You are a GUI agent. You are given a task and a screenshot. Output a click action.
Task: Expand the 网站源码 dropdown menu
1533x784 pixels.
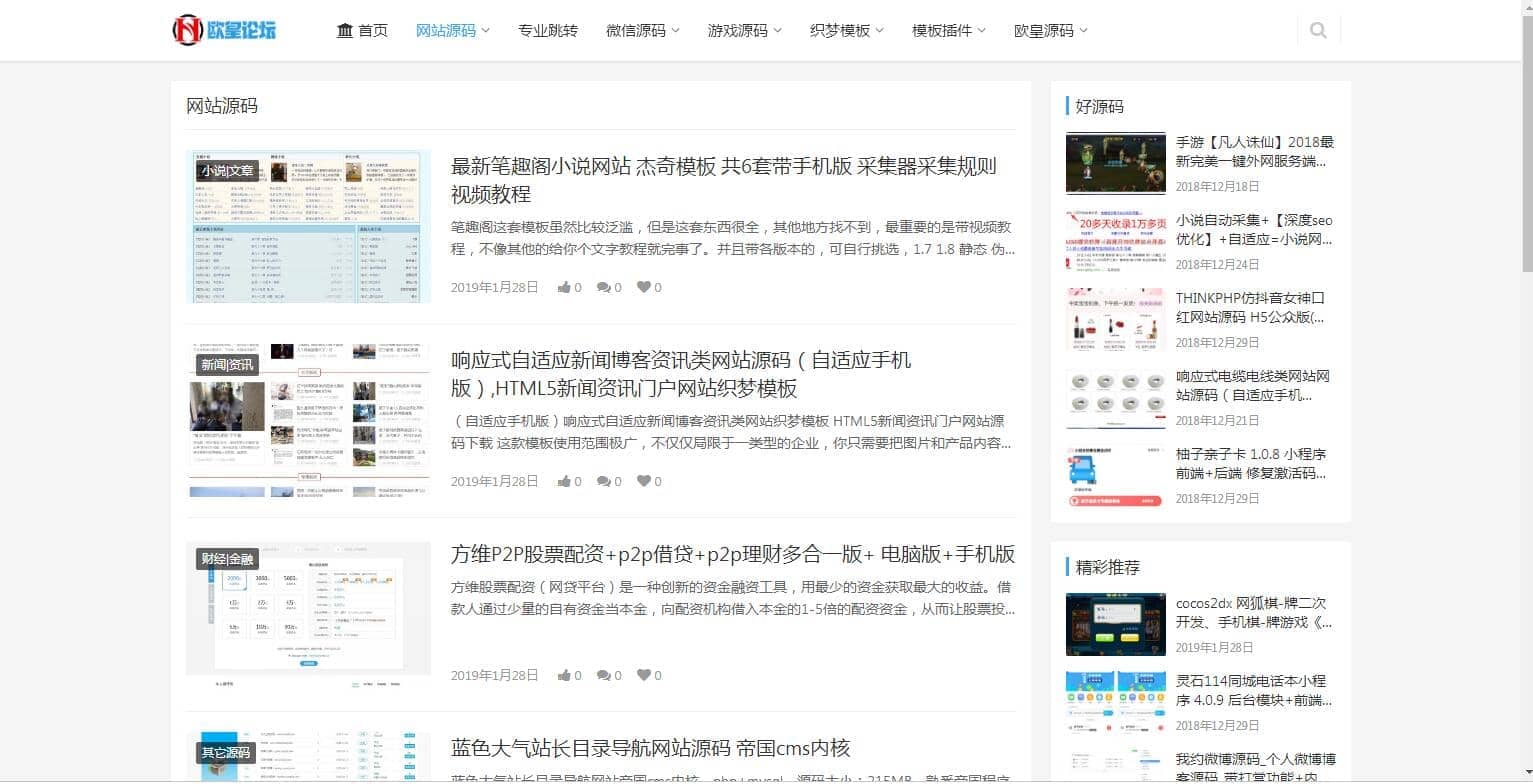click(x=452, y=31)
